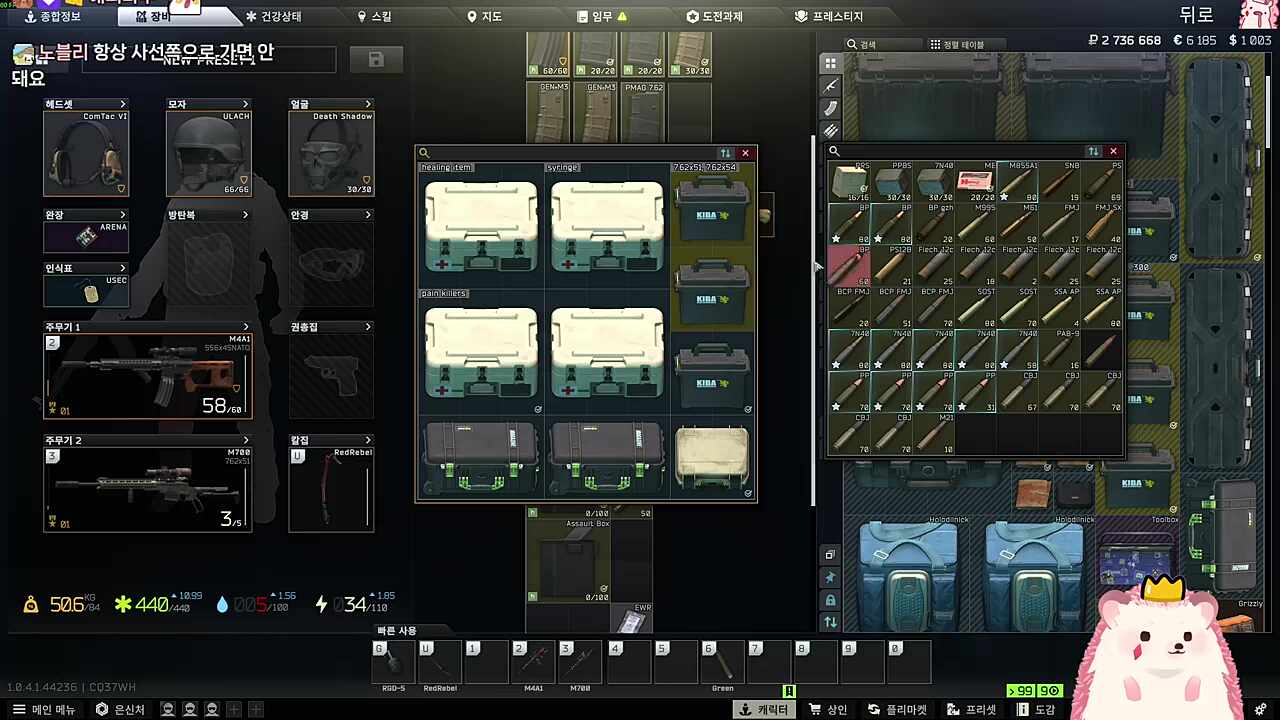1280x720 pixels.
Task: Select the M21 ammo stack
Action: (933, 434)
